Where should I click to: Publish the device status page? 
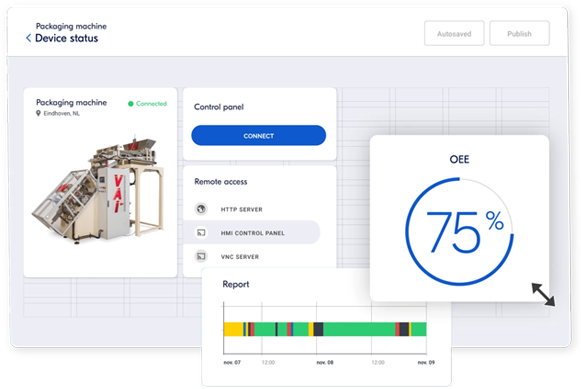tap(519, 33)
